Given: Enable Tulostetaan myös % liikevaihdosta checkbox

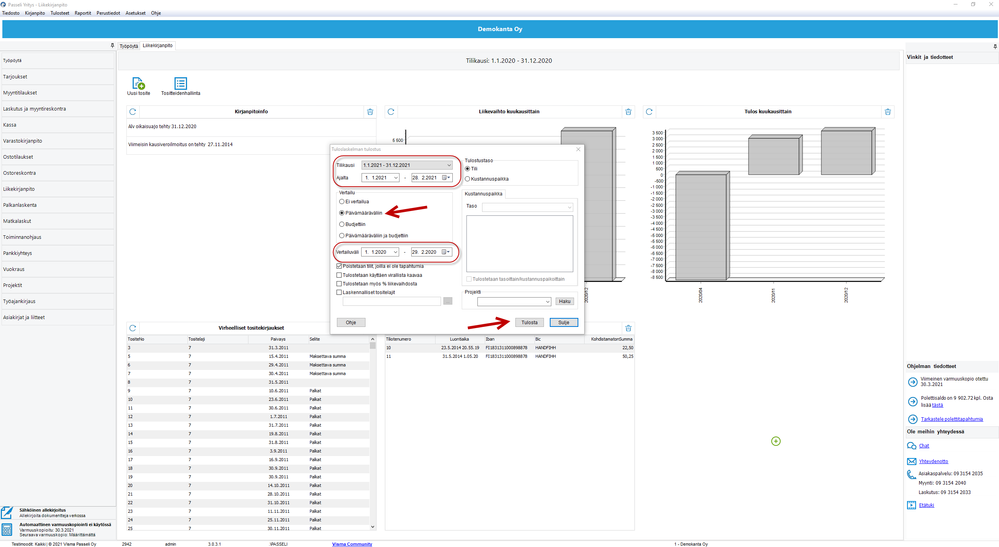Looking at the screenshot, I should coord(340,284).
